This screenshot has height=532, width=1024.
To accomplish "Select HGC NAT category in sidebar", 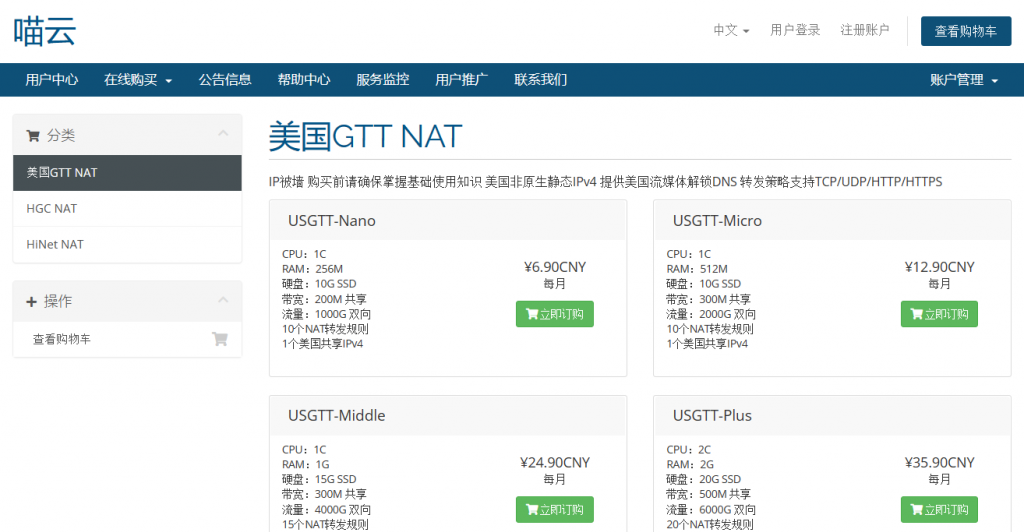I will click(52, 208).
